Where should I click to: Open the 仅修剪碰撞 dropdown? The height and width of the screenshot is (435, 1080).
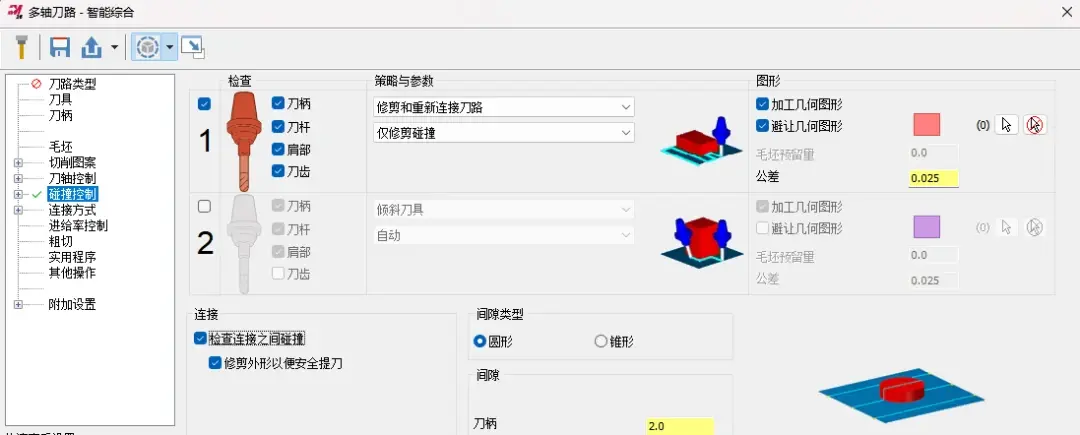[x=503, y=133]
